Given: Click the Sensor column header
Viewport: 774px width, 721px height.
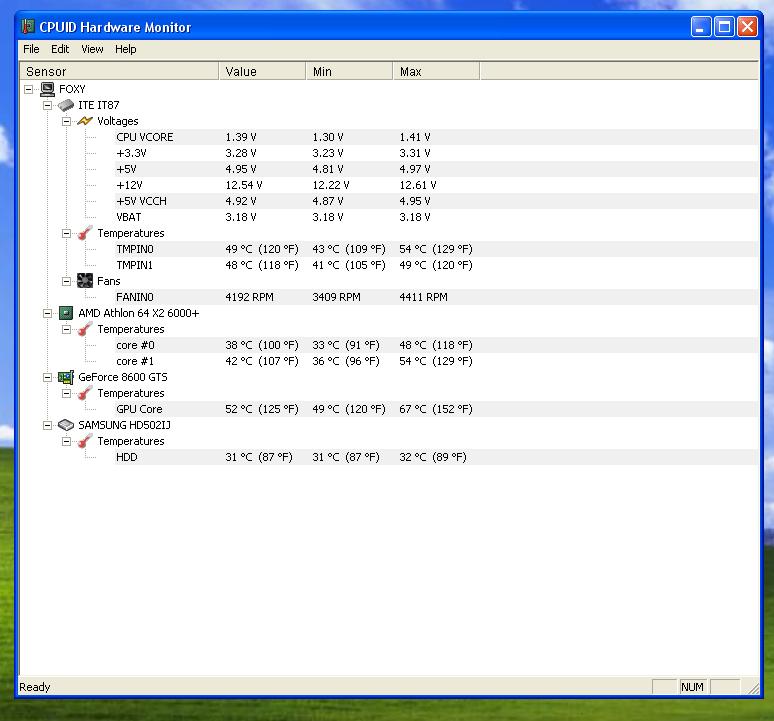Looking at the screenshot, I should [x=119, y=71].
